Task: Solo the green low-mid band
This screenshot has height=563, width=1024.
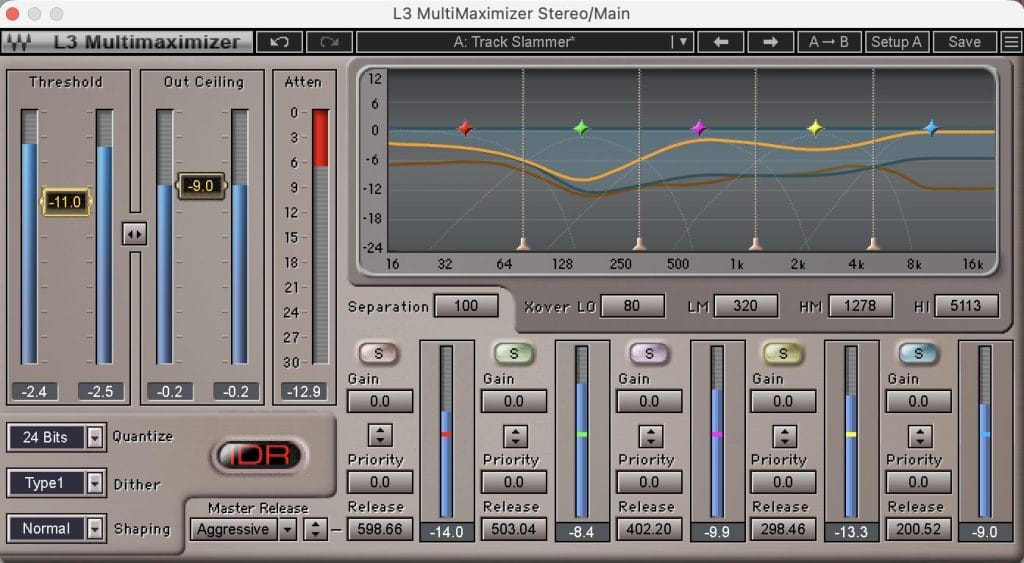Action: click(x=514, y=352)
